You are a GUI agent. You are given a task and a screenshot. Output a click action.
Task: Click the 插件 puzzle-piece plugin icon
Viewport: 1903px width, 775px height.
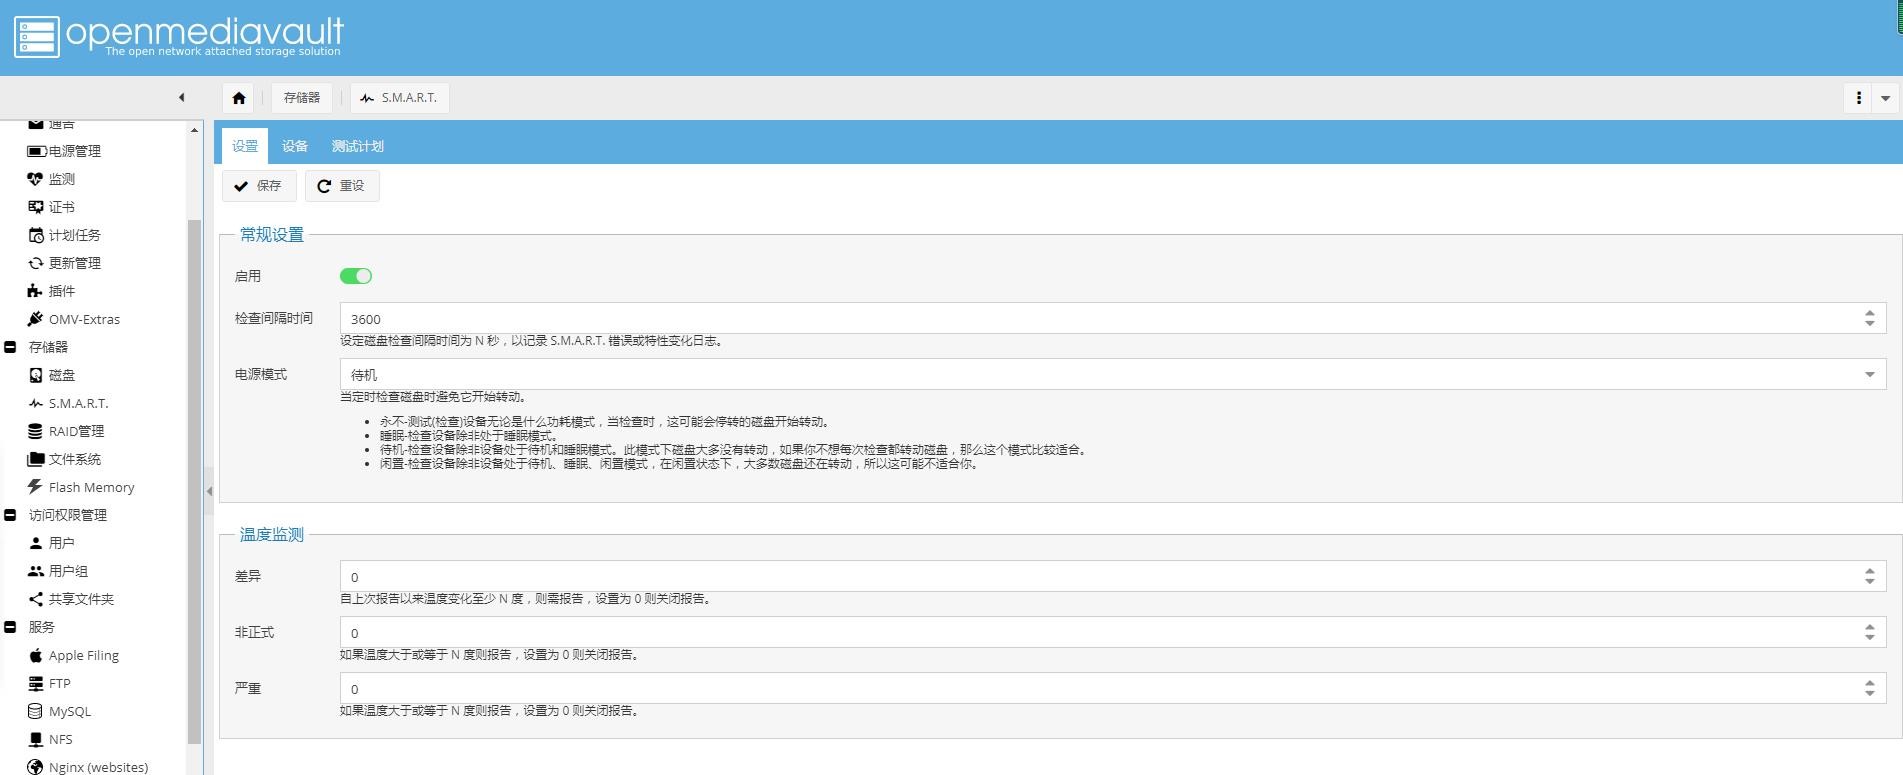(36, 291)
